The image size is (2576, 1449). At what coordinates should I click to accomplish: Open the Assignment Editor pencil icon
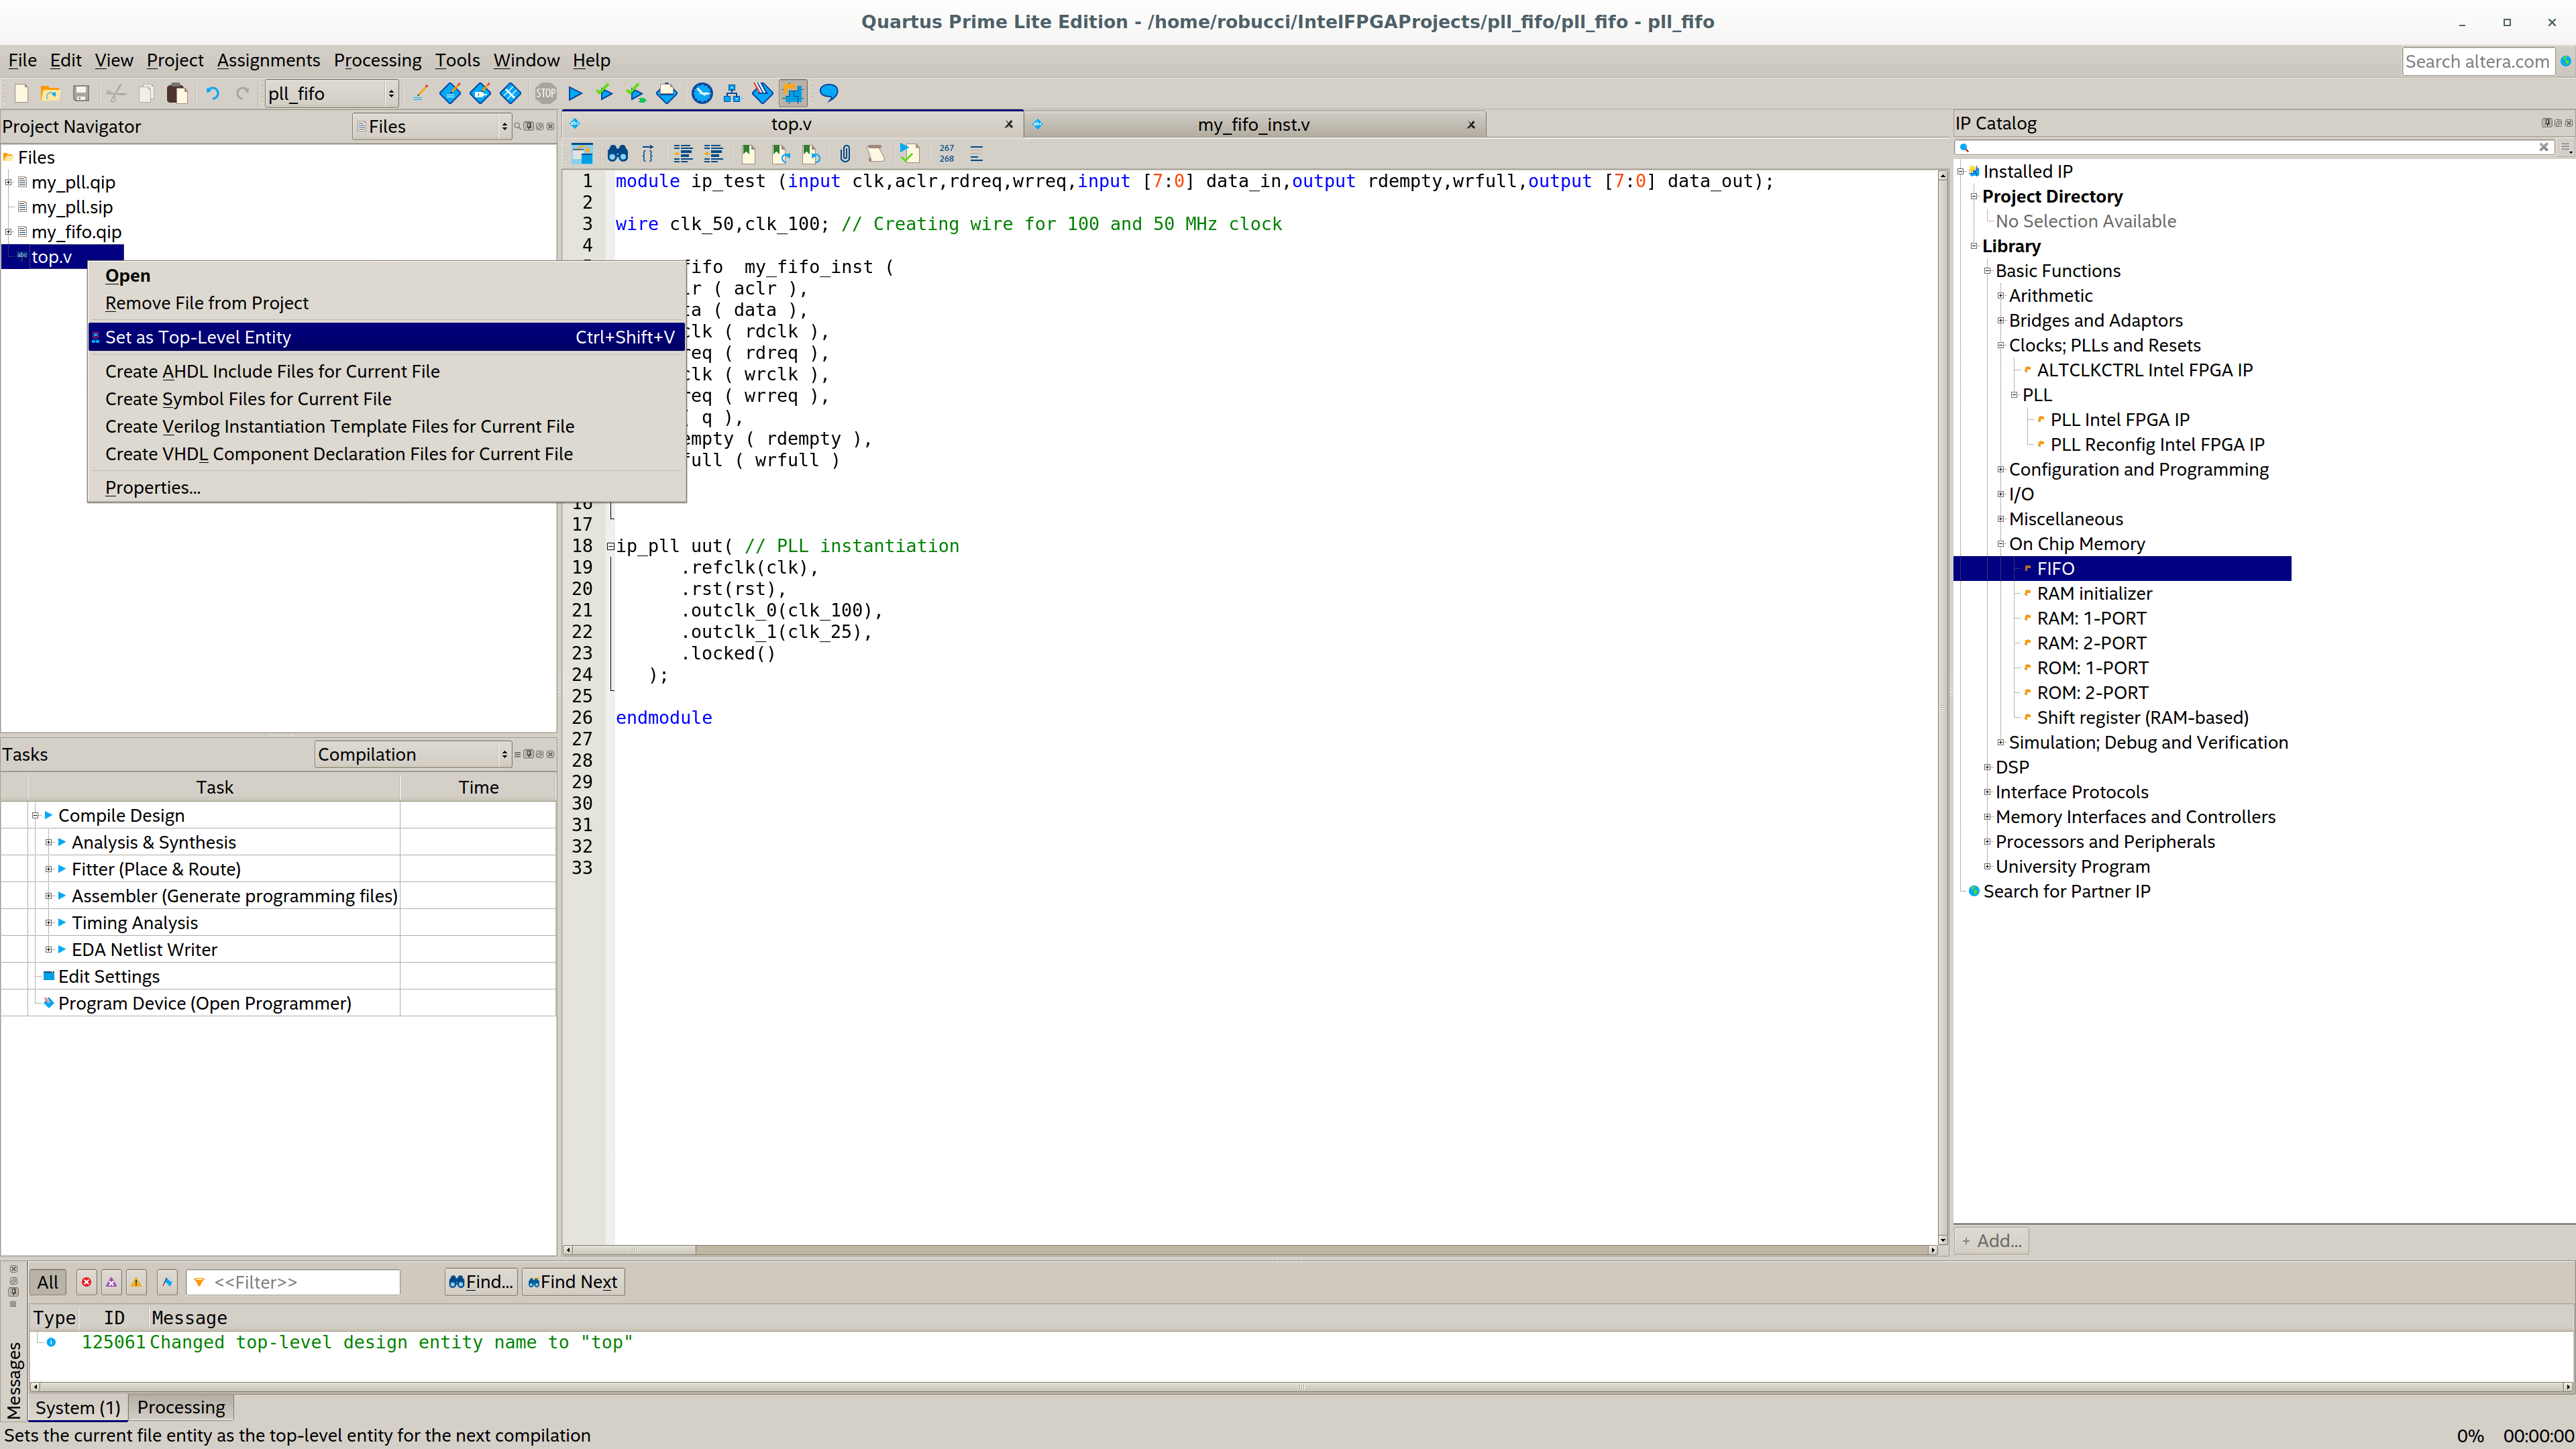[x=420, y=93]
